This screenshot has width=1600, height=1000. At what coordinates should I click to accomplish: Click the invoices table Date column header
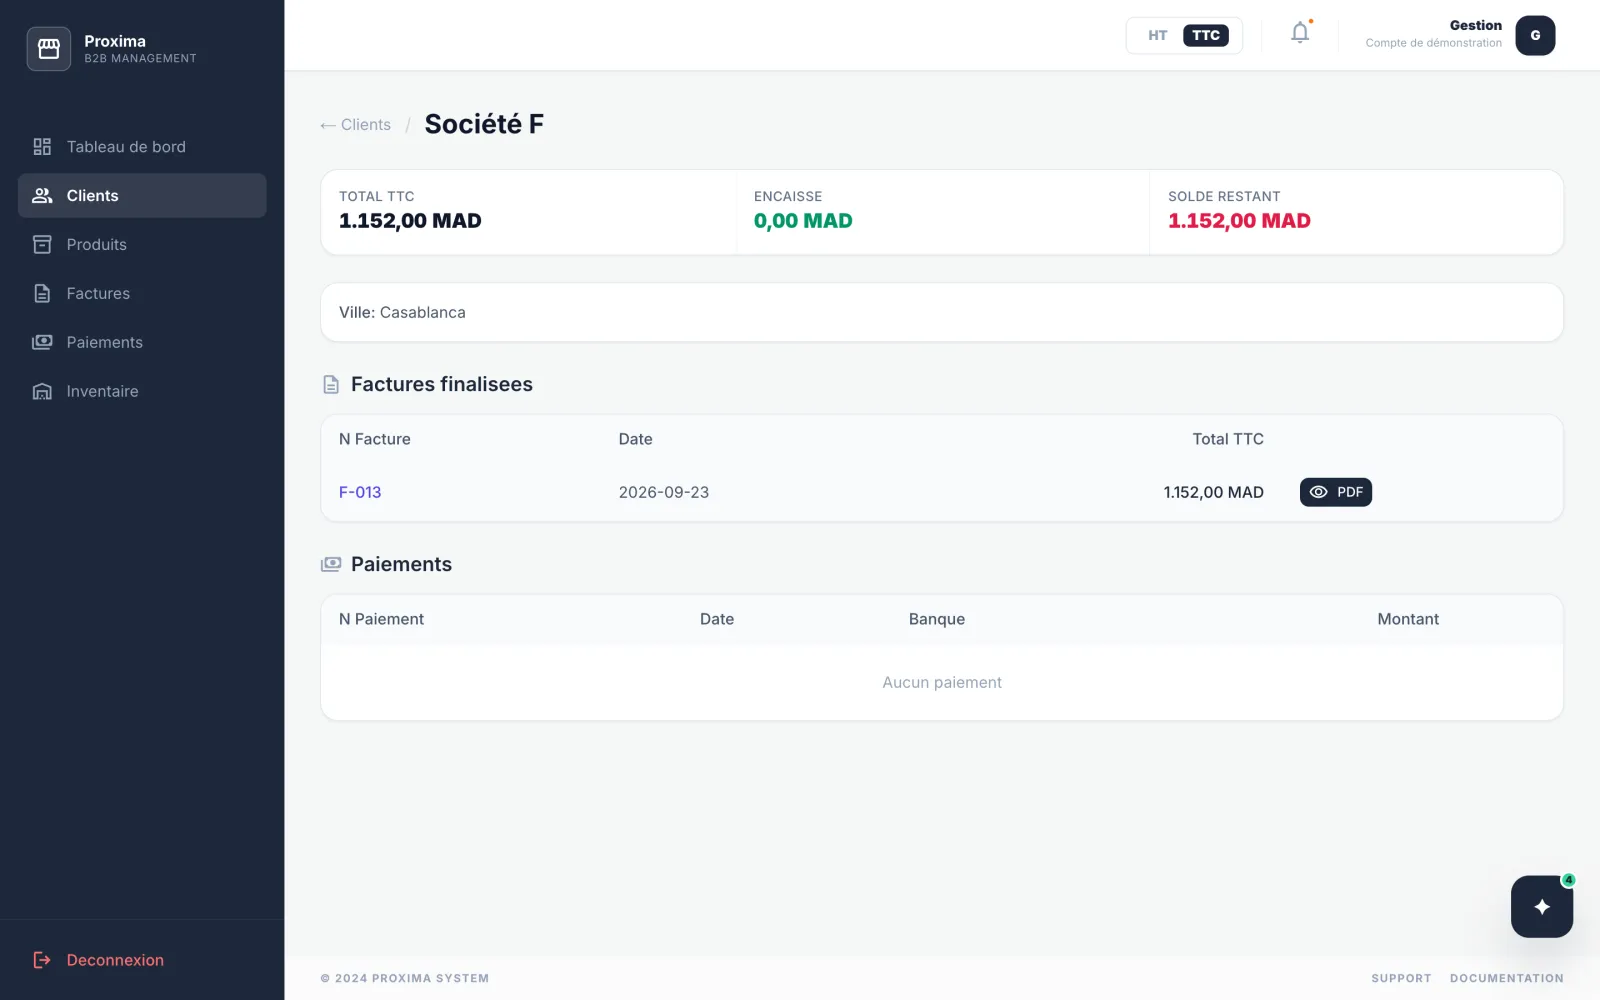click(x=635, y=439)
